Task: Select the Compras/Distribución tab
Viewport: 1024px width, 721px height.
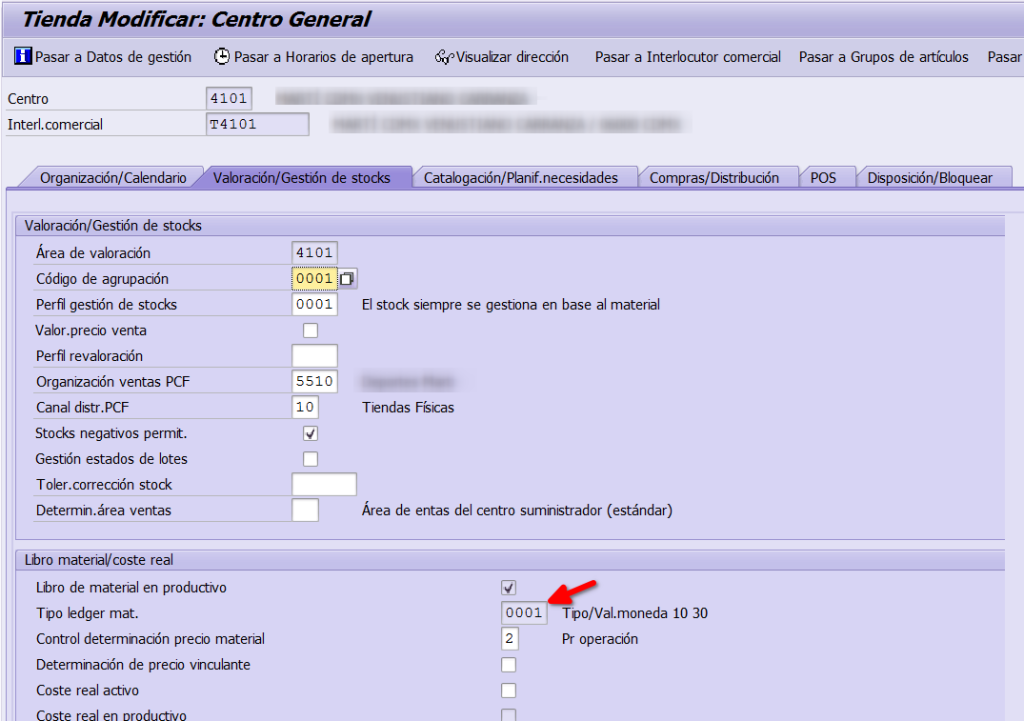Action: click(714, 178)
